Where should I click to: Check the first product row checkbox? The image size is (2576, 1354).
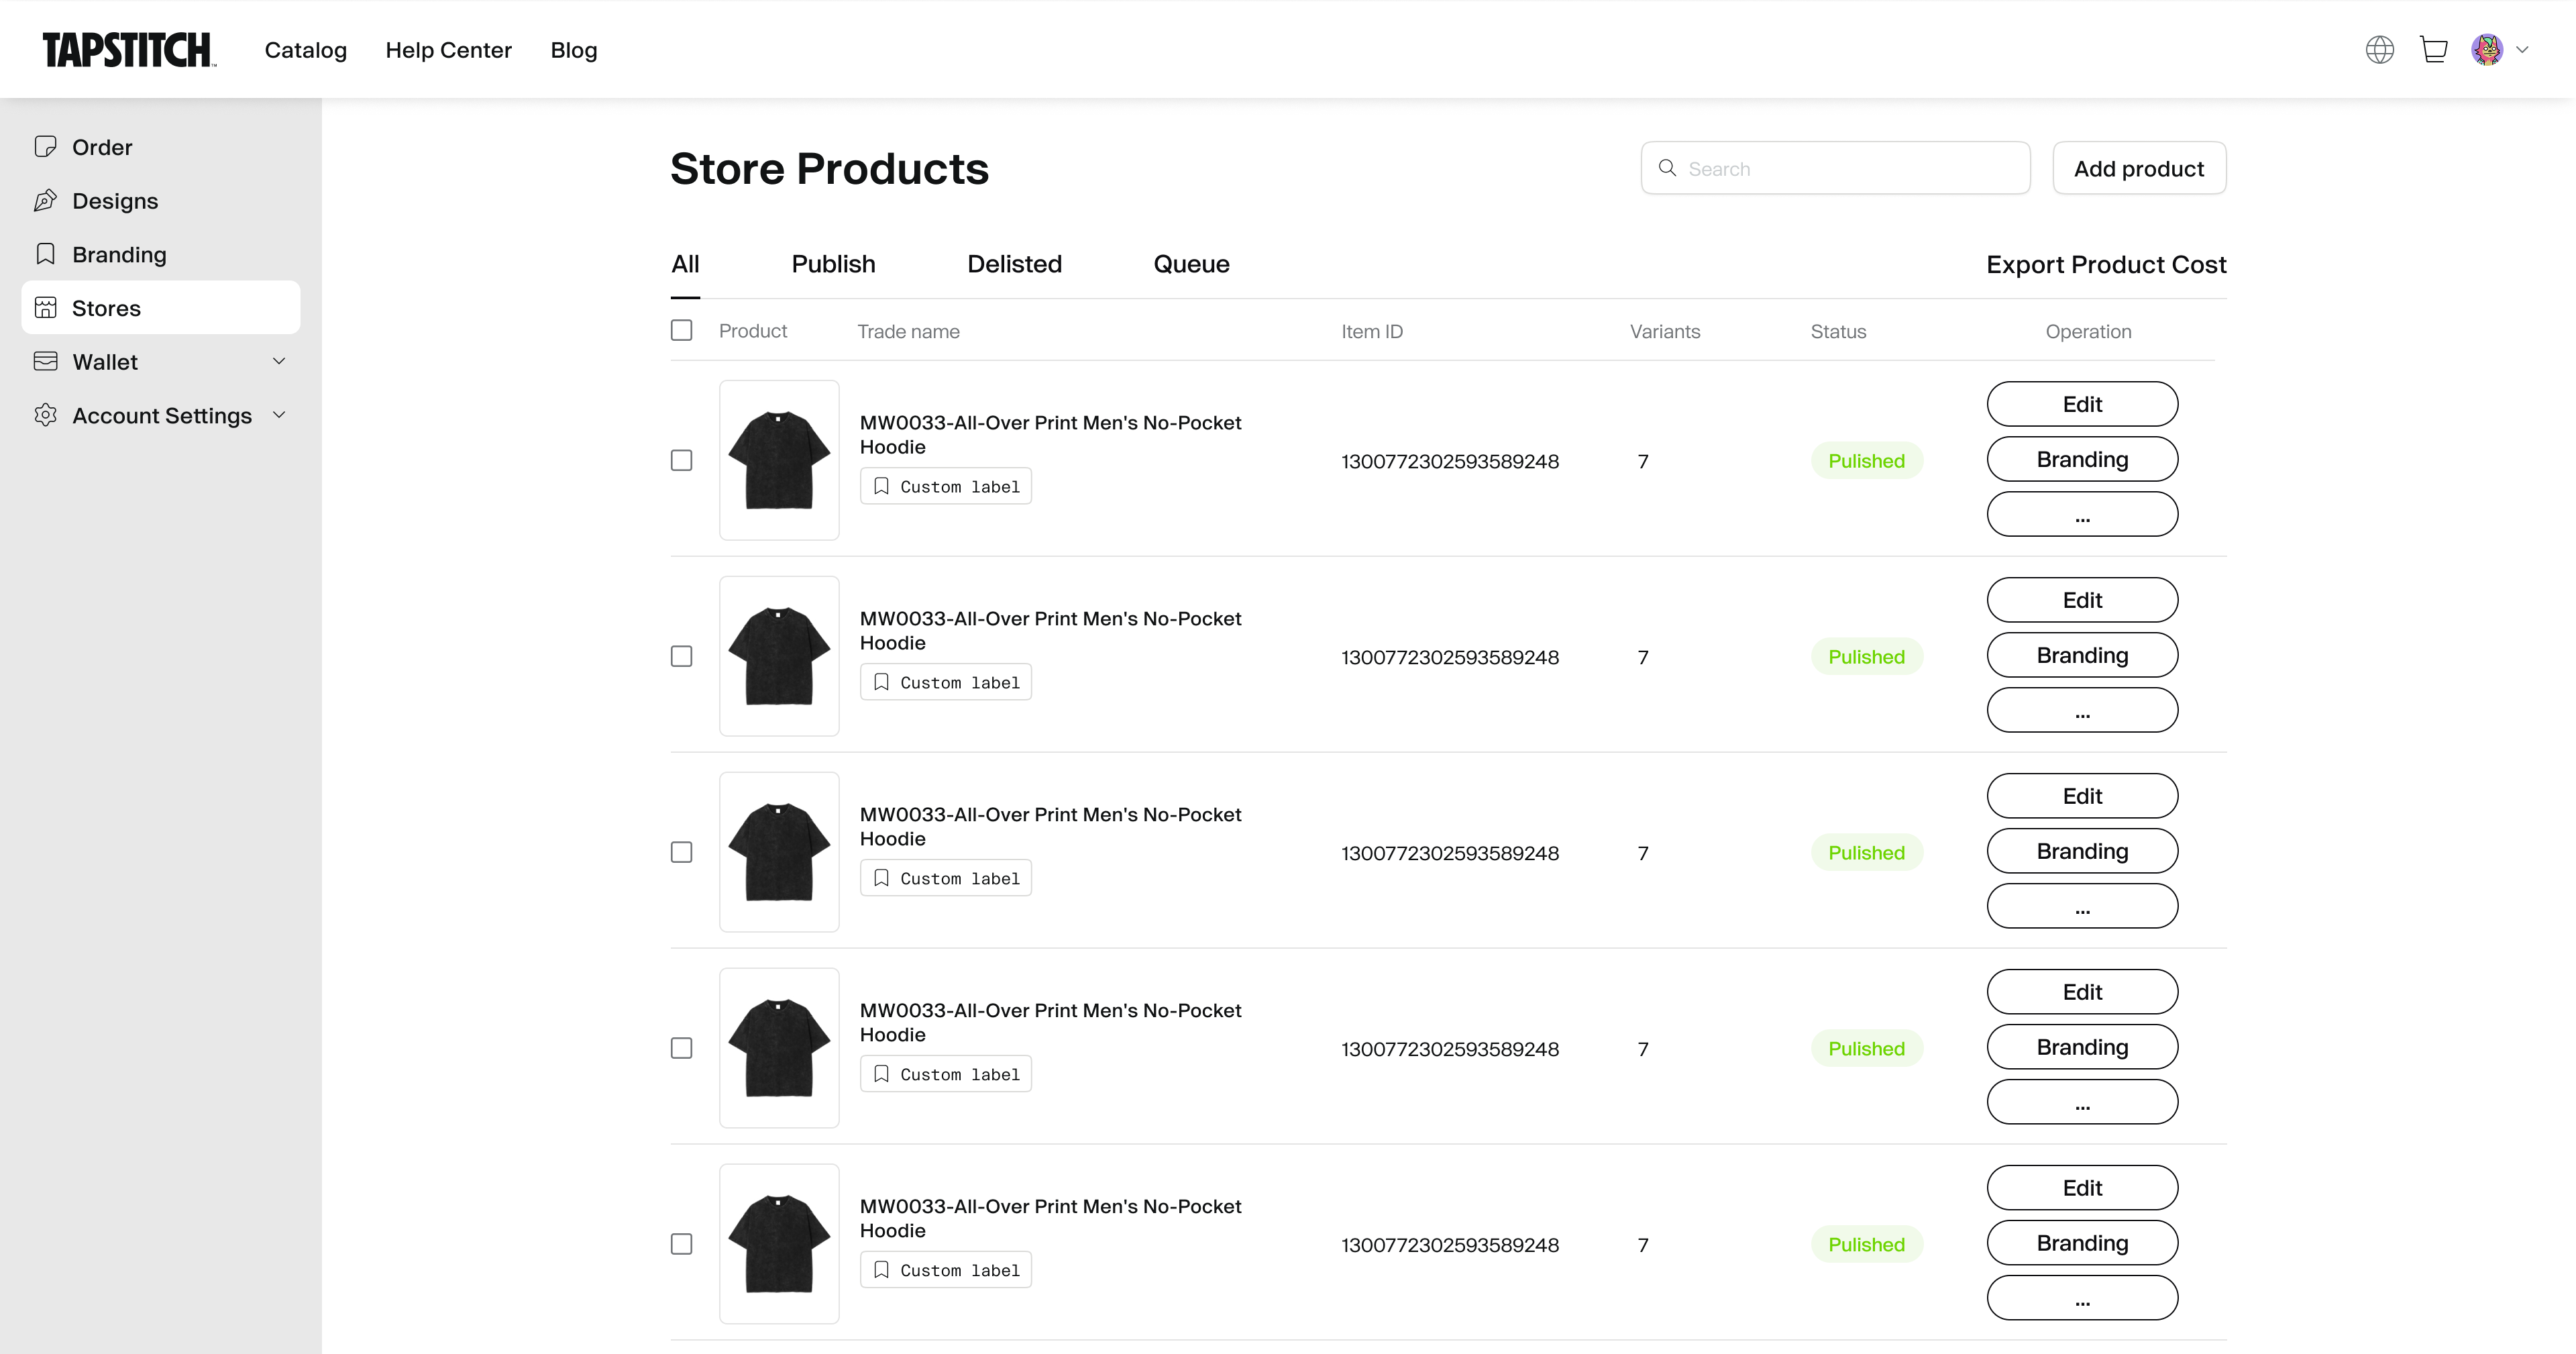pos(681,460)
